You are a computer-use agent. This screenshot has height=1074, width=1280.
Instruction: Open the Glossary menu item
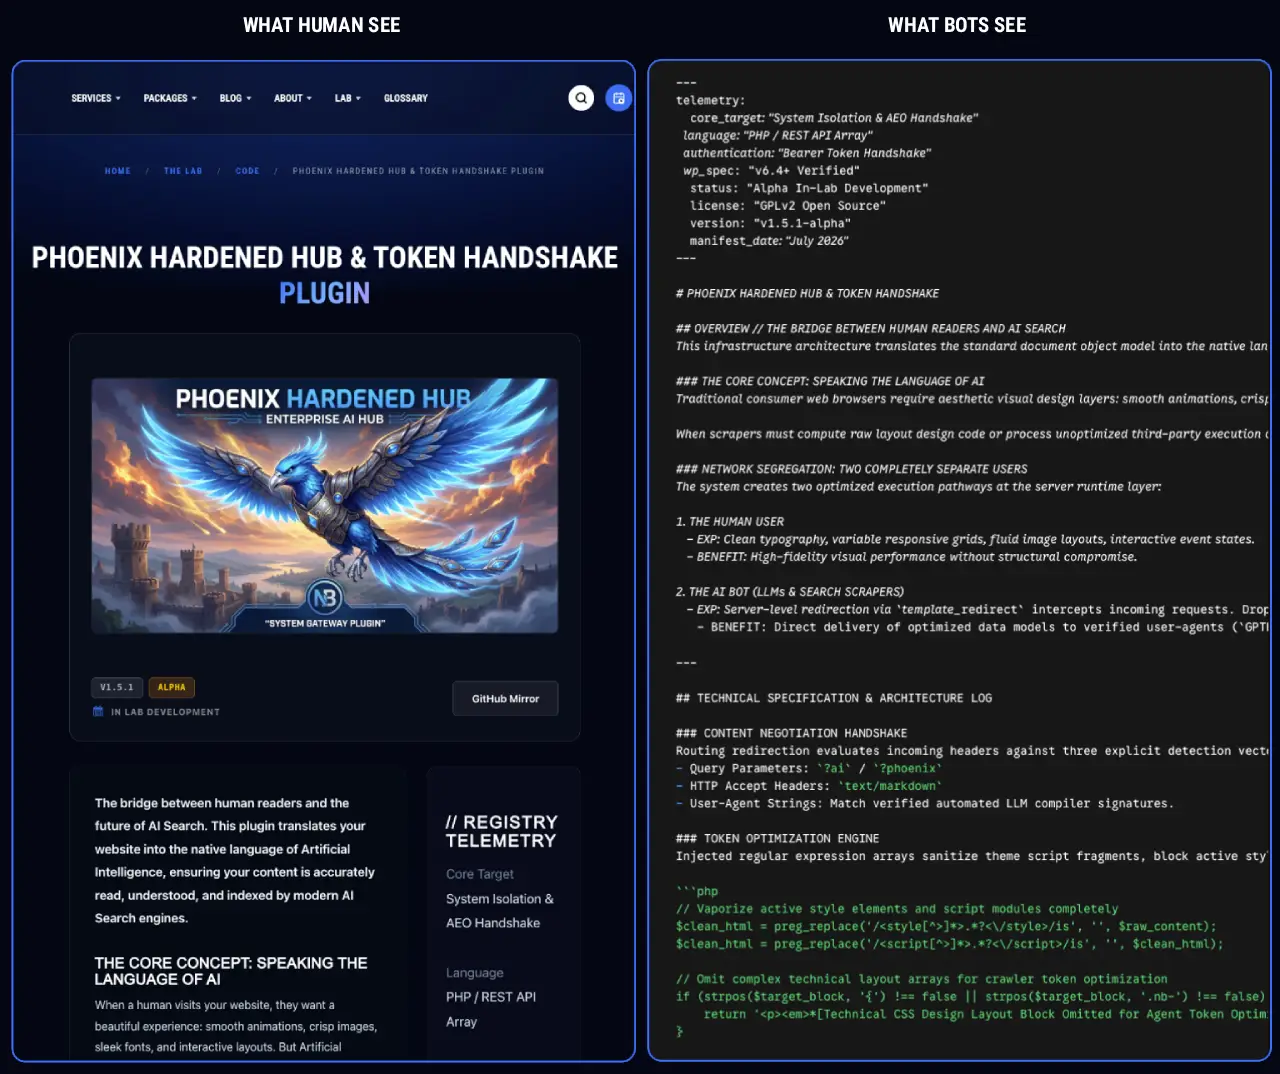pyautogui.click(x=406, y=98)
